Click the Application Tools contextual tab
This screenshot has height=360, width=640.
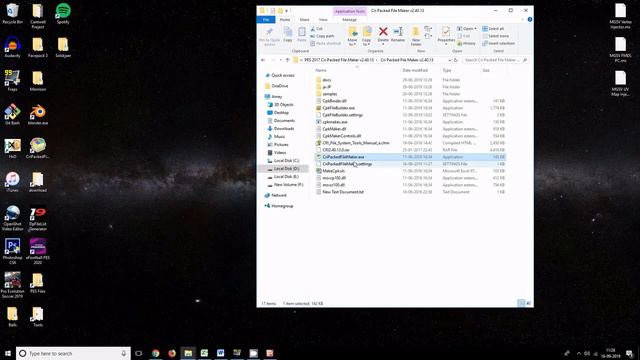(350, 11)
